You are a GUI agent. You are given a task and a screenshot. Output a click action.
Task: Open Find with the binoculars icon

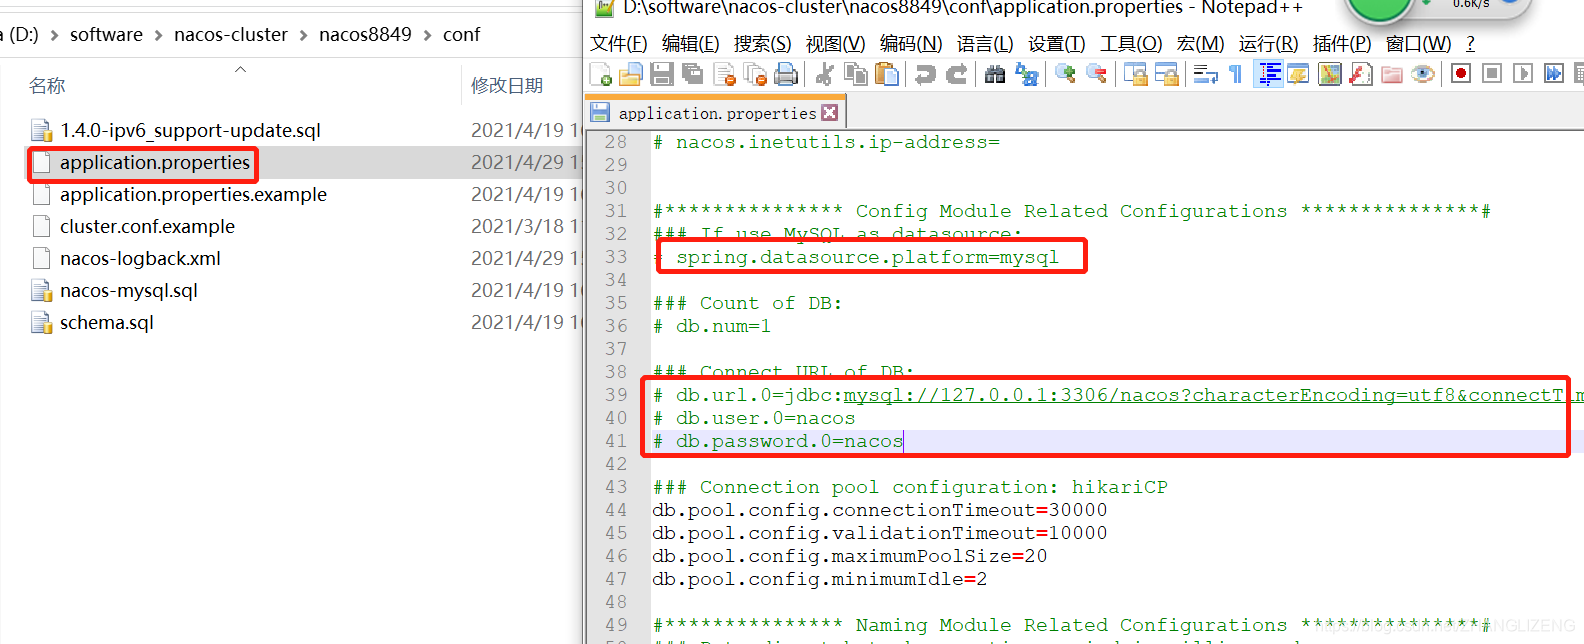pyautogui.click(x=995, y=74)
